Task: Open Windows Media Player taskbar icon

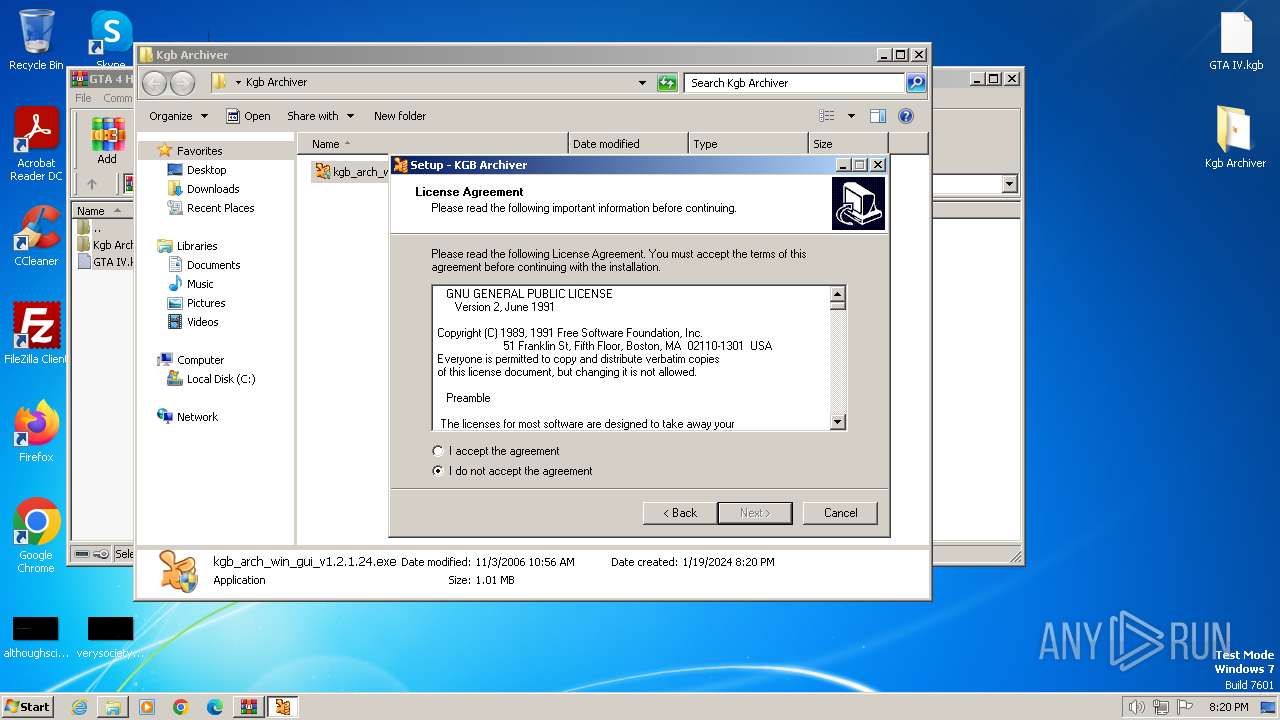Action: (x=147, y=707)
